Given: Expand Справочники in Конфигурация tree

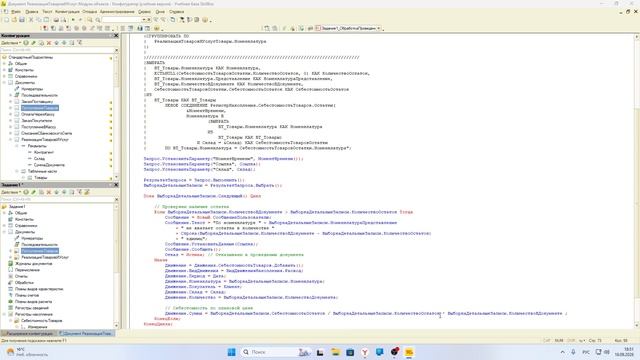Looking at the screenshot, I should (x=4, y=76).
